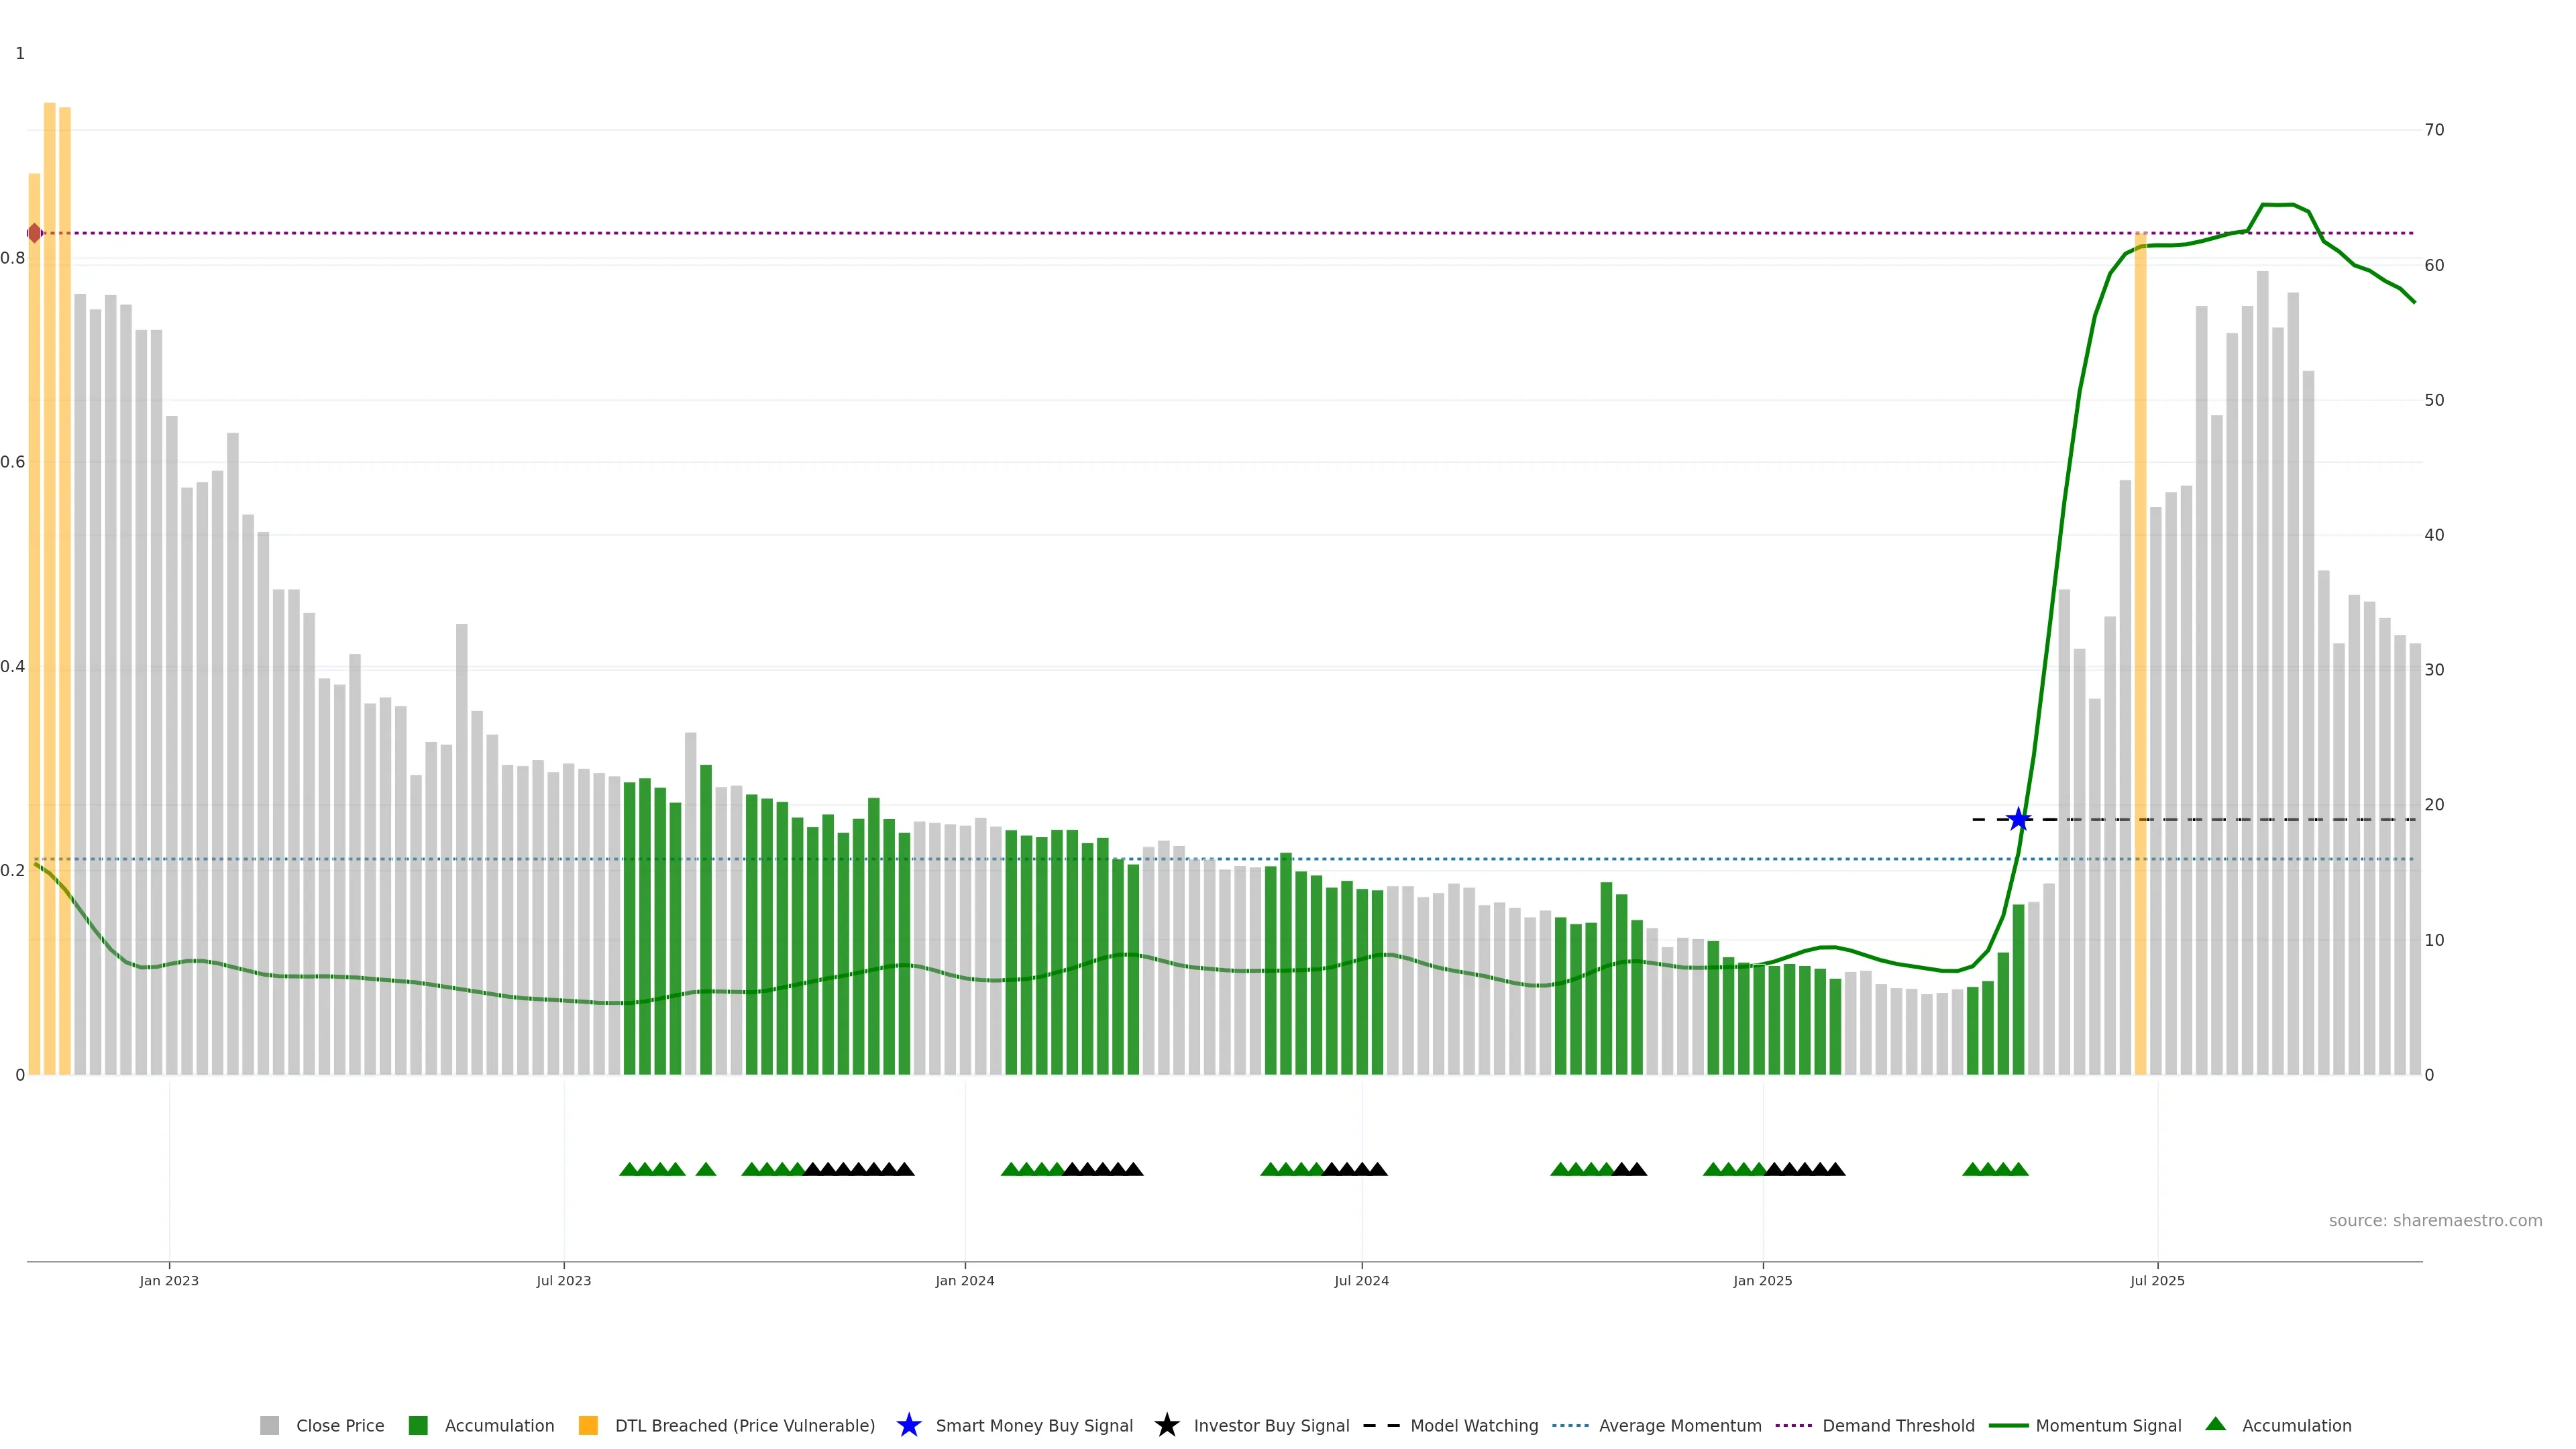Click the Jul 2024 axis label
Viewport: 2576px width, 1449px height.
pyautogui.click(x=1361, y=1281)
